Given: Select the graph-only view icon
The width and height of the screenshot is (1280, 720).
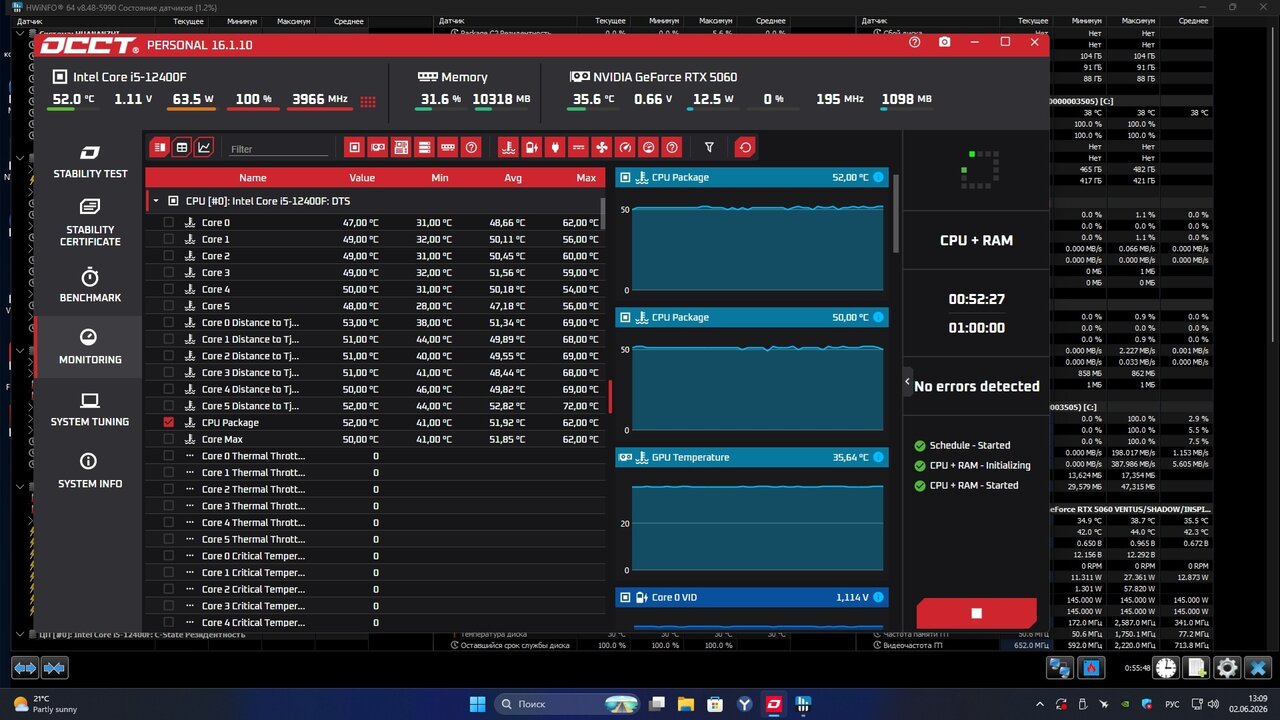Looking at the screenshot, I should (x=204, y=147).
